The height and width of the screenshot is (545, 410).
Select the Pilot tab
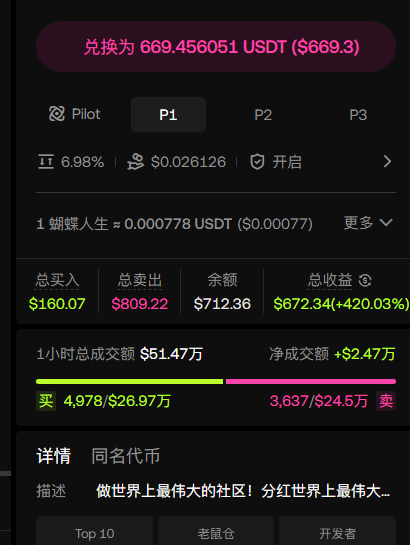(x=74, y=114)
